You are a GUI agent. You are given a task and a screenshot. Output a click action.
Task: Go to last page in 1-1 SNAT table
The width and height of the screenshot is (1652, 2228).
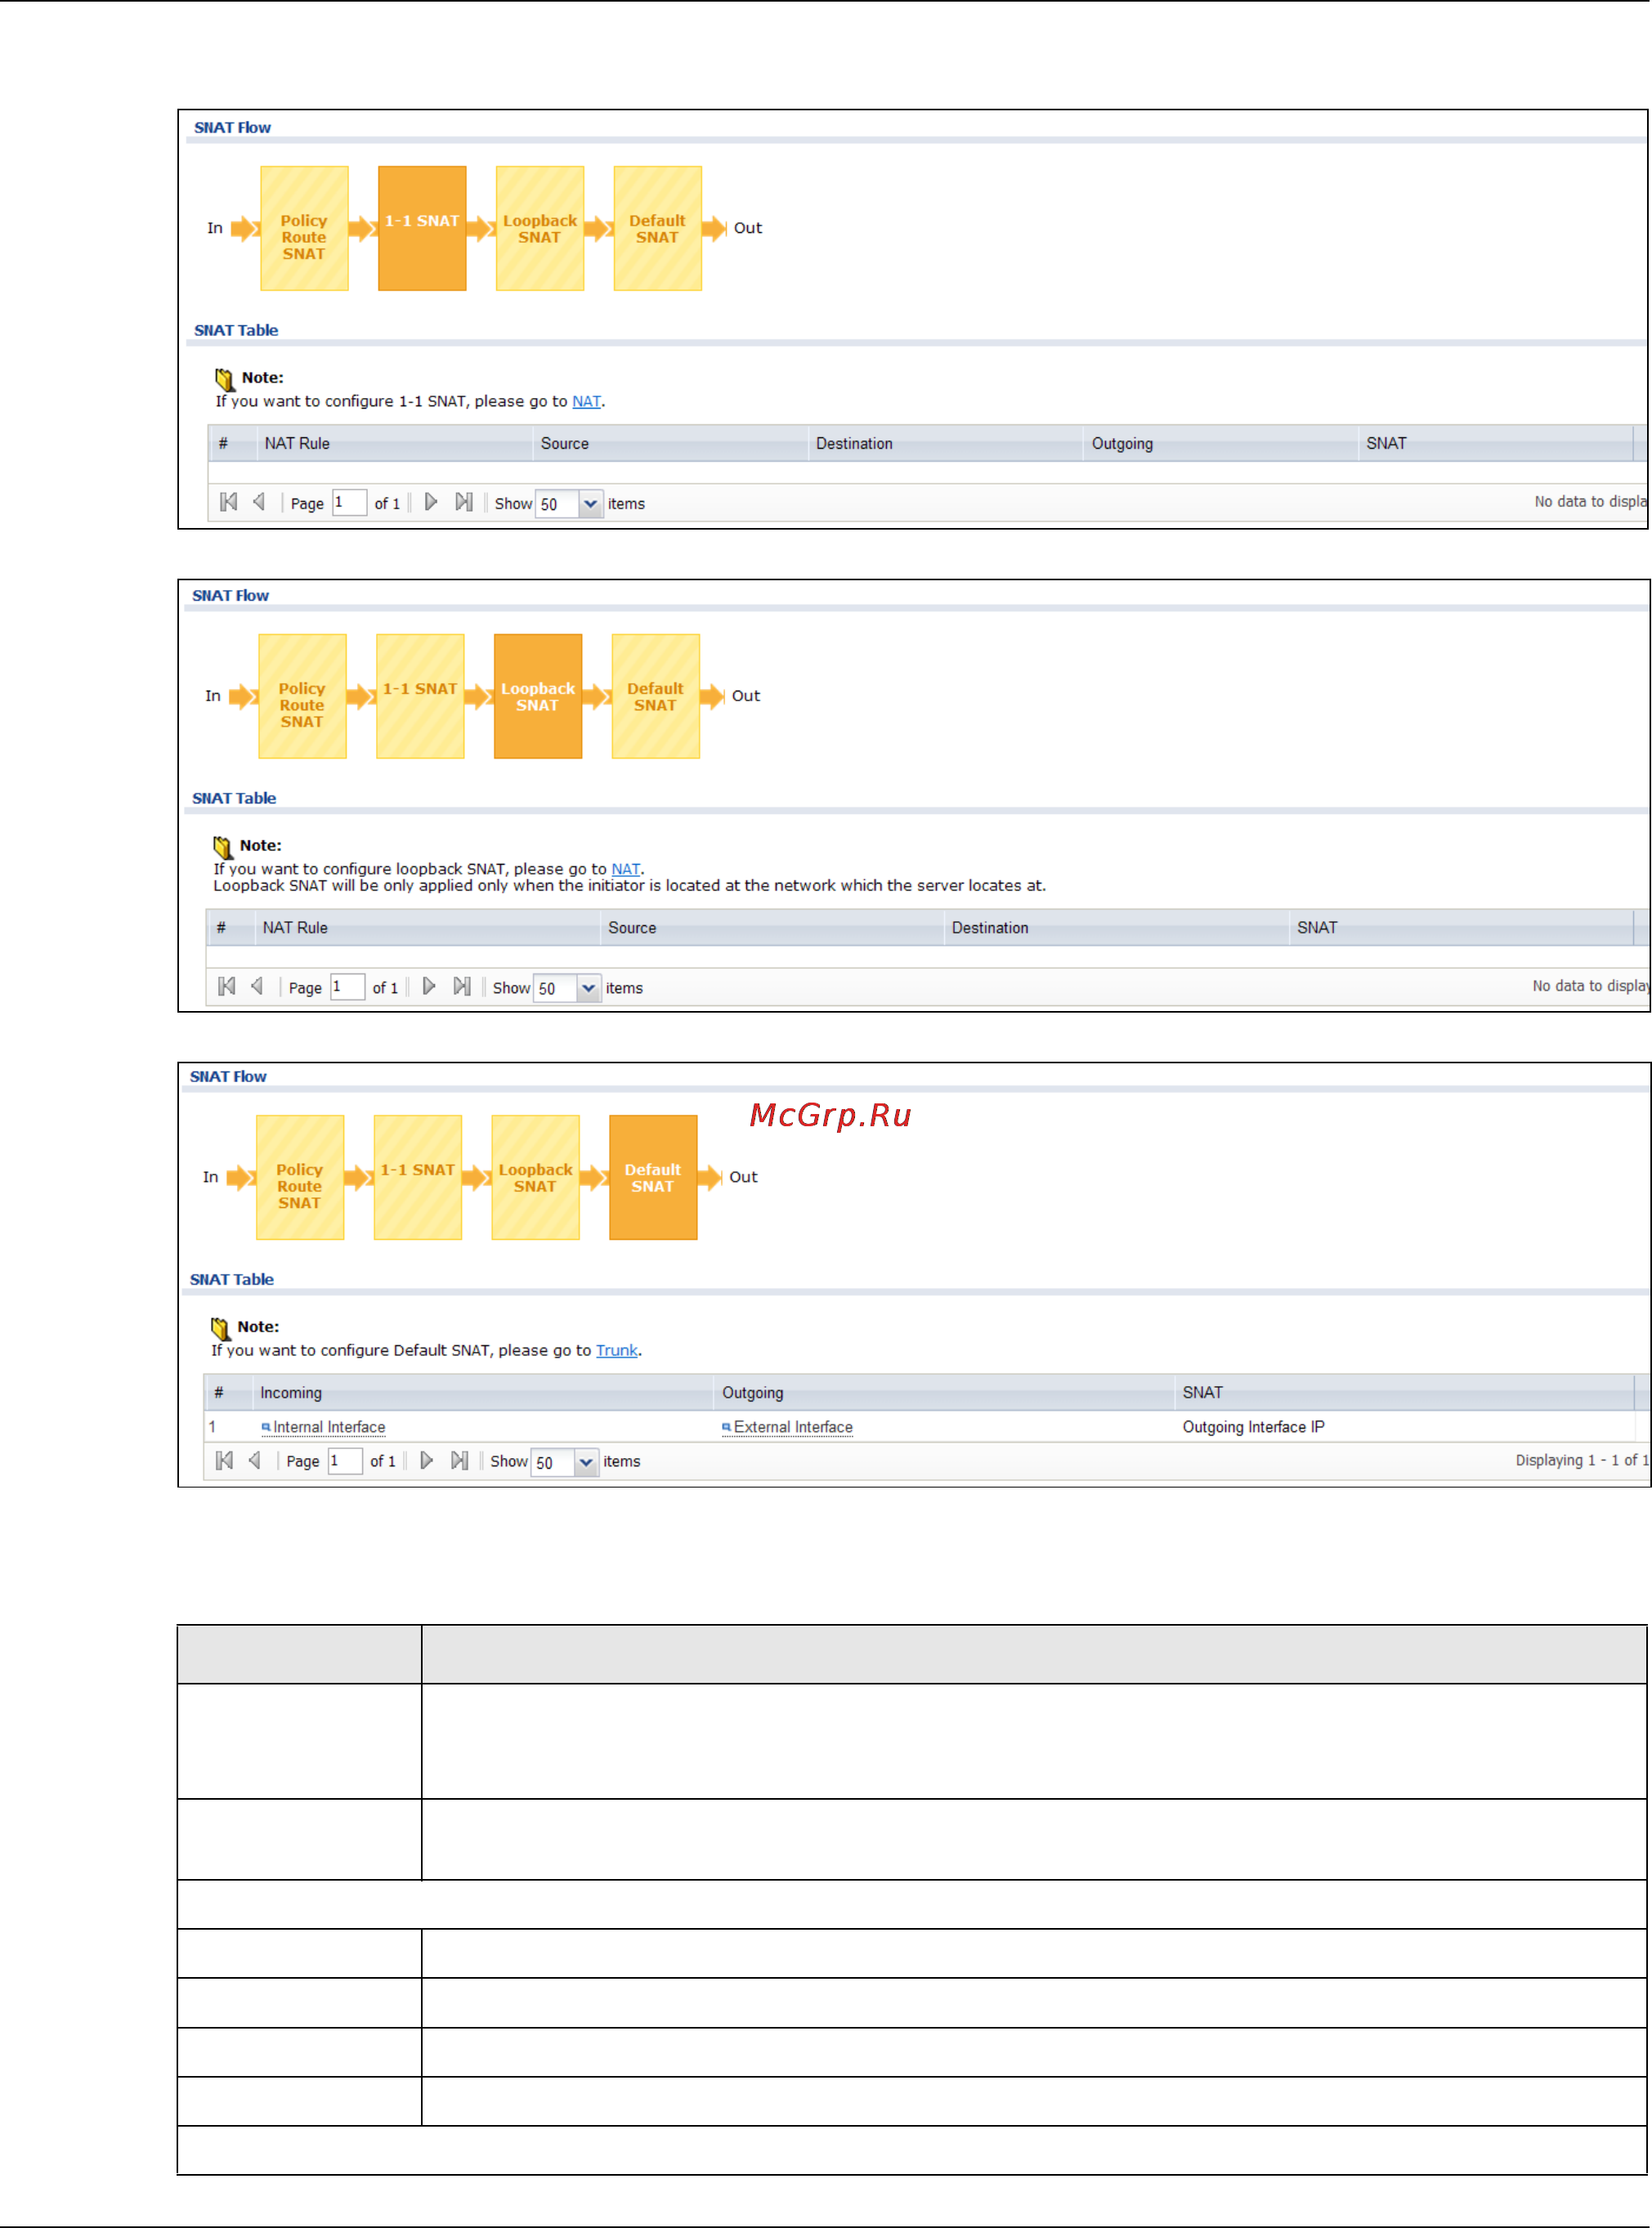464,502
